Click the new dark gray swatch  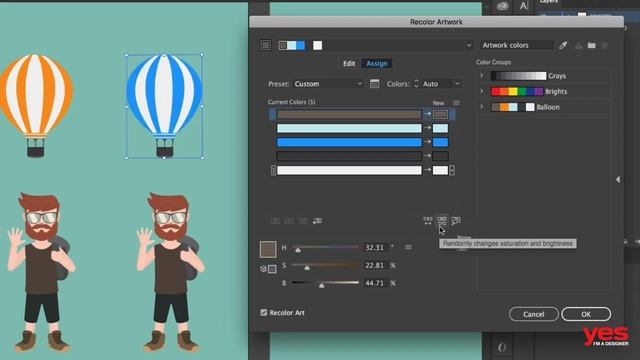tap(440, 156)
